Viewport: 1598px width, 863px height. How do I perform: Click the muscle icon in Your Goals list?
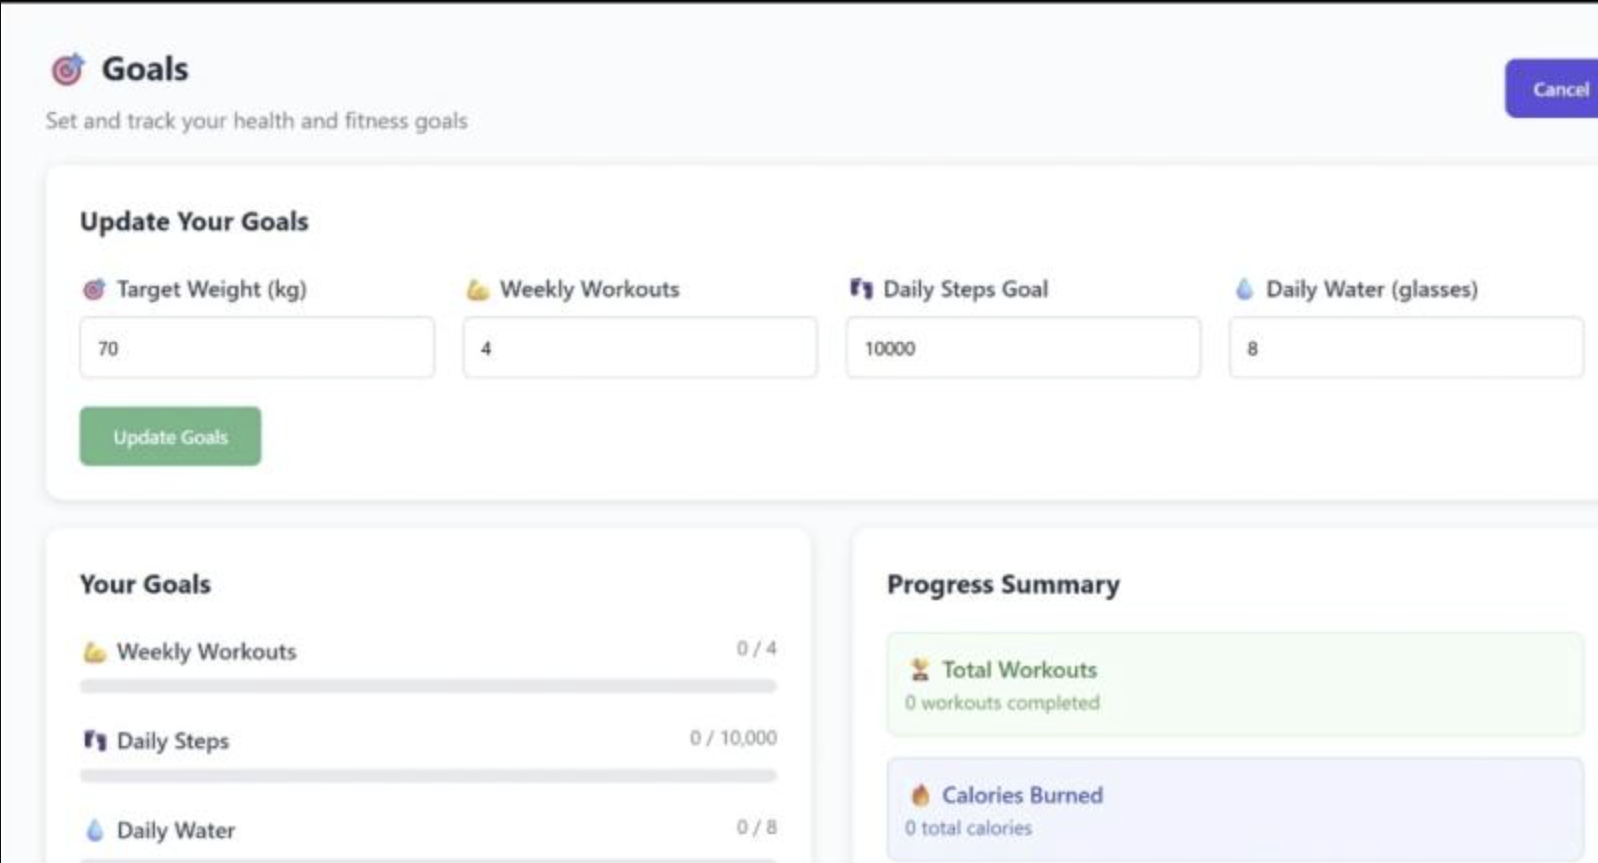point(94,652)
